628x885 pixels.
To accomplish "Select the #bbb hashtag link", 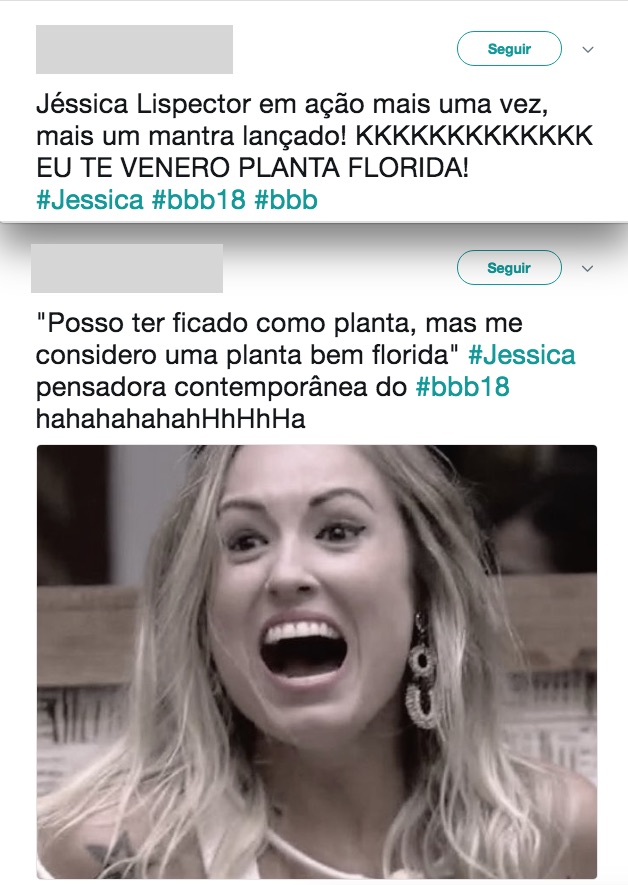I will click(286, 200).
